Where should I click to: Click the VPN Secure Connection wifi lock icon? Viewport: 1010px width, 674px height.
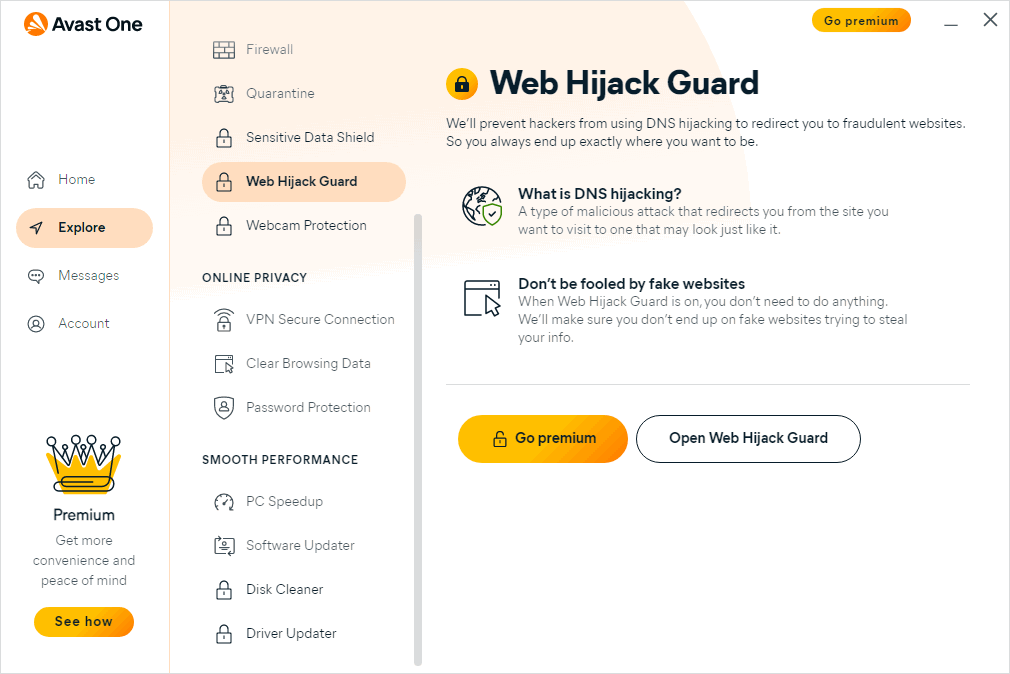coord(224,320)
